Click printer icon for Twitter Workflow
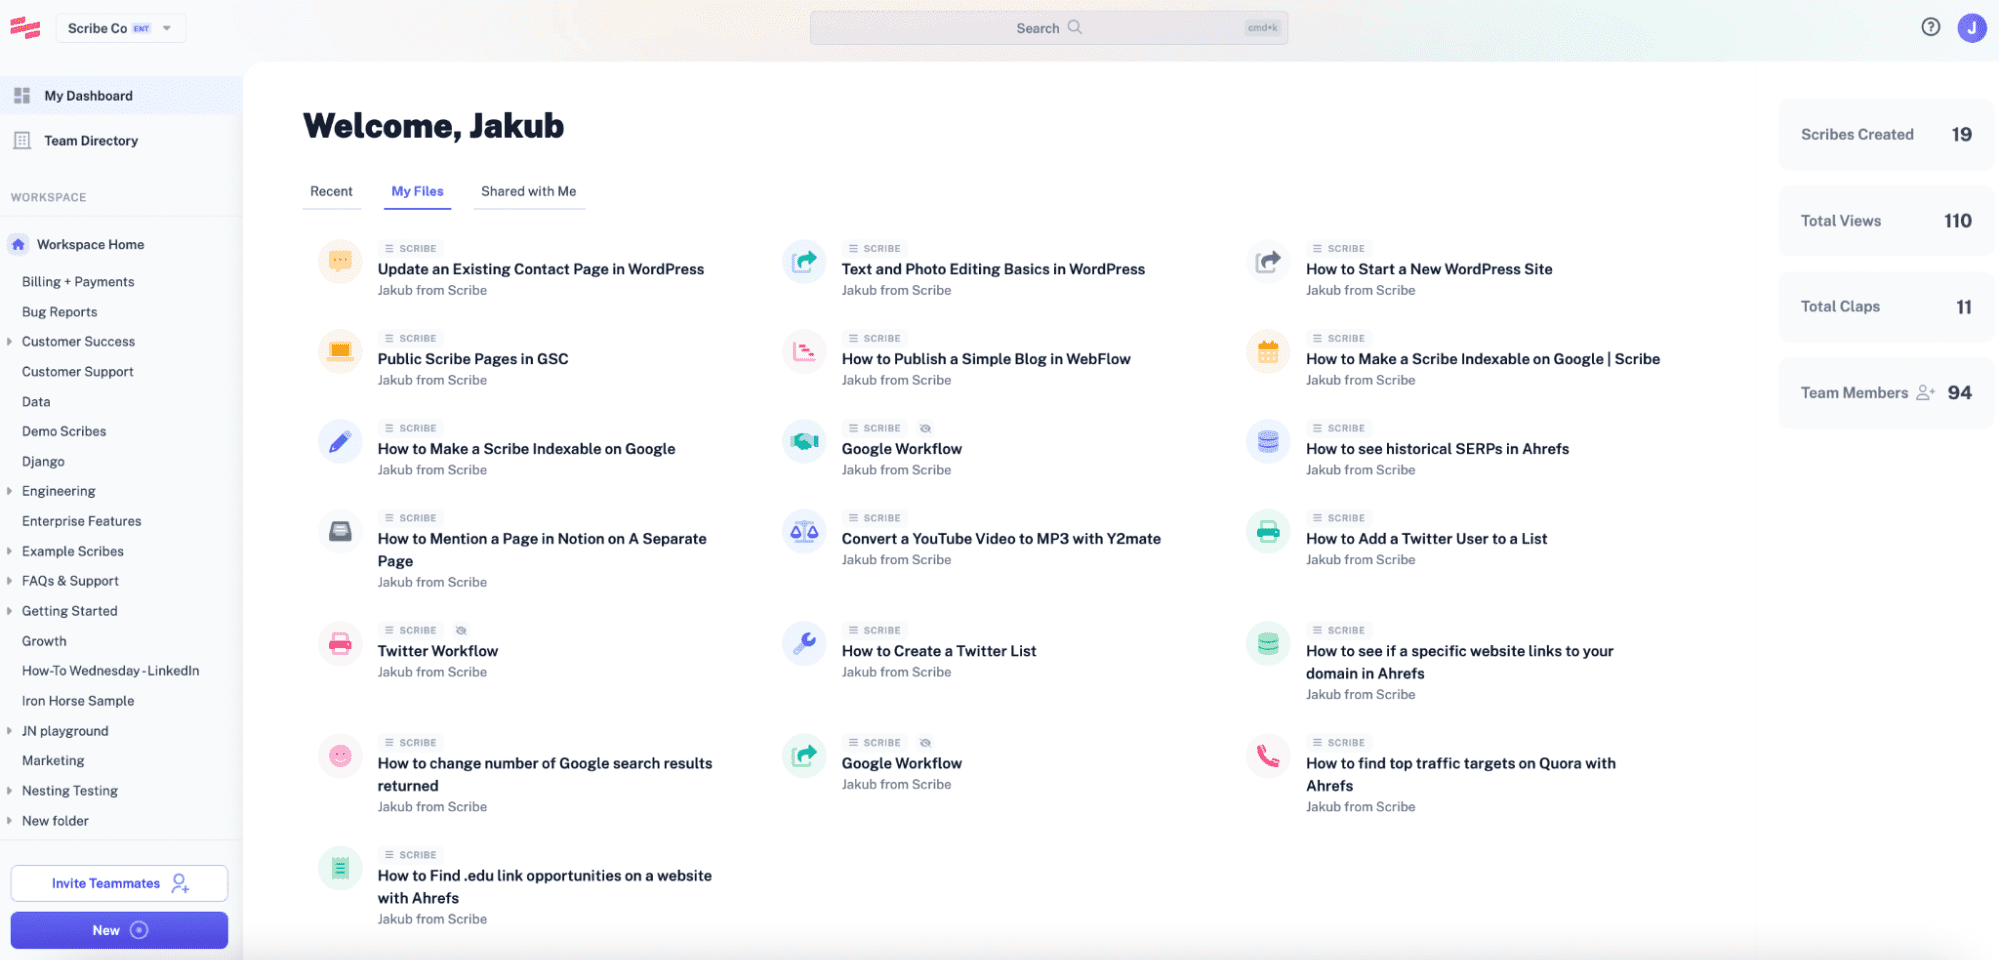 click(x=340, y=643)
